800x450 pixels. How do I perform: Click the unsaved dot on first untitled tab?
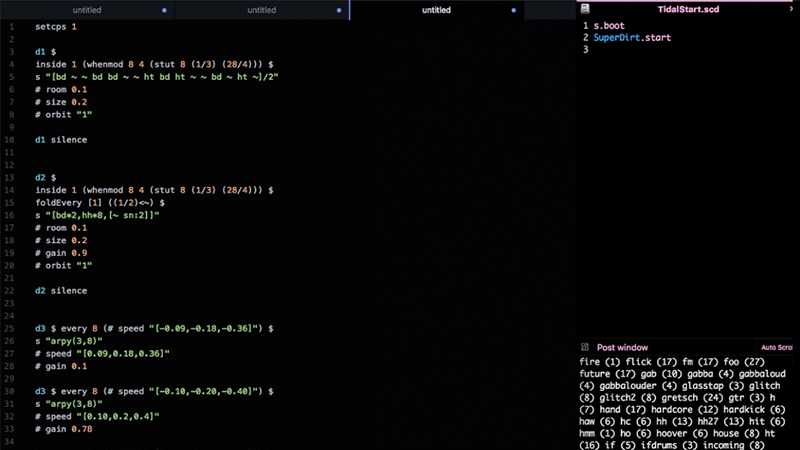pos(164,10)
